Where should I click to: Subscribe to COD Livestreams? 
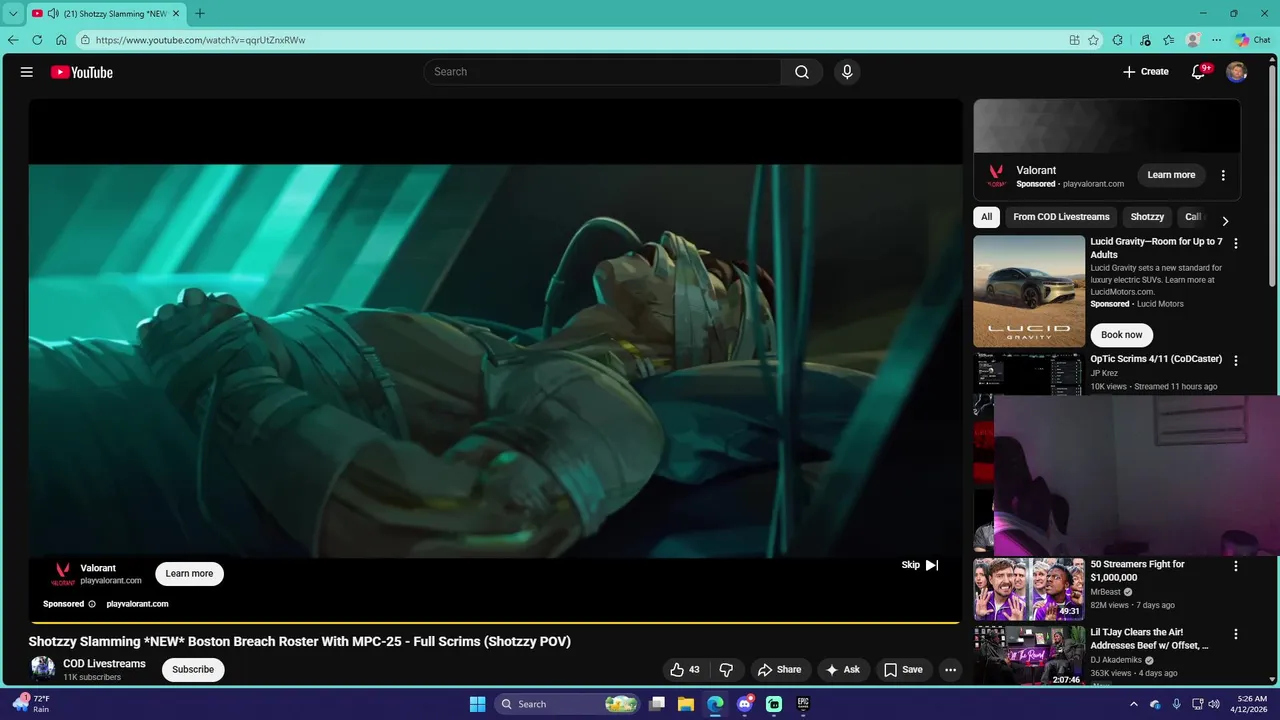coord(193,670)
